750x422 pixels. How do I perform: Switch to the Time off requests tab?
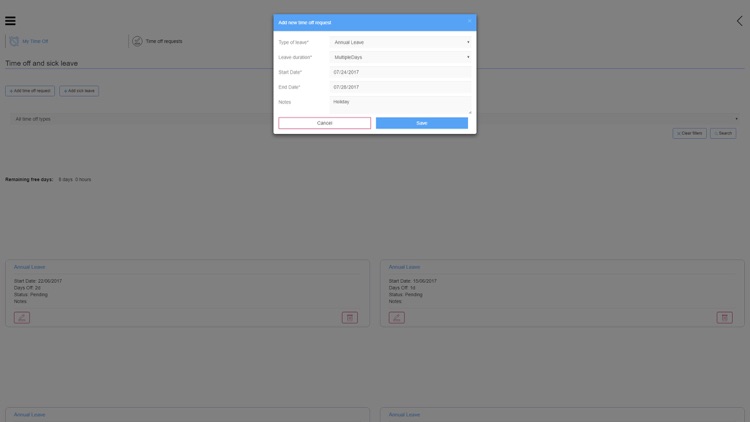(158, 41)
